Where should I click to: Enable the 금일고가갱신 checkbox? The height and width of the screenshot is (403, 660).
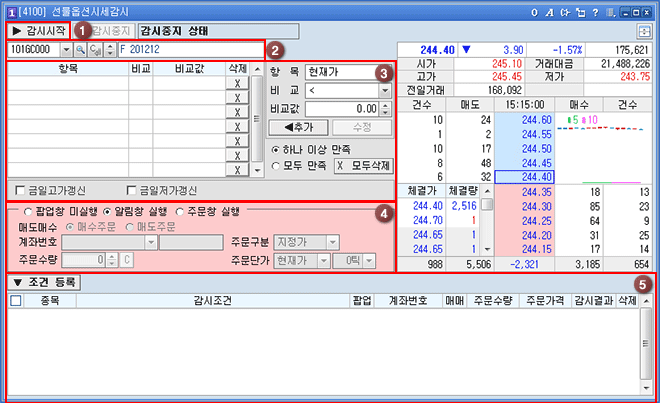[22, 190]
